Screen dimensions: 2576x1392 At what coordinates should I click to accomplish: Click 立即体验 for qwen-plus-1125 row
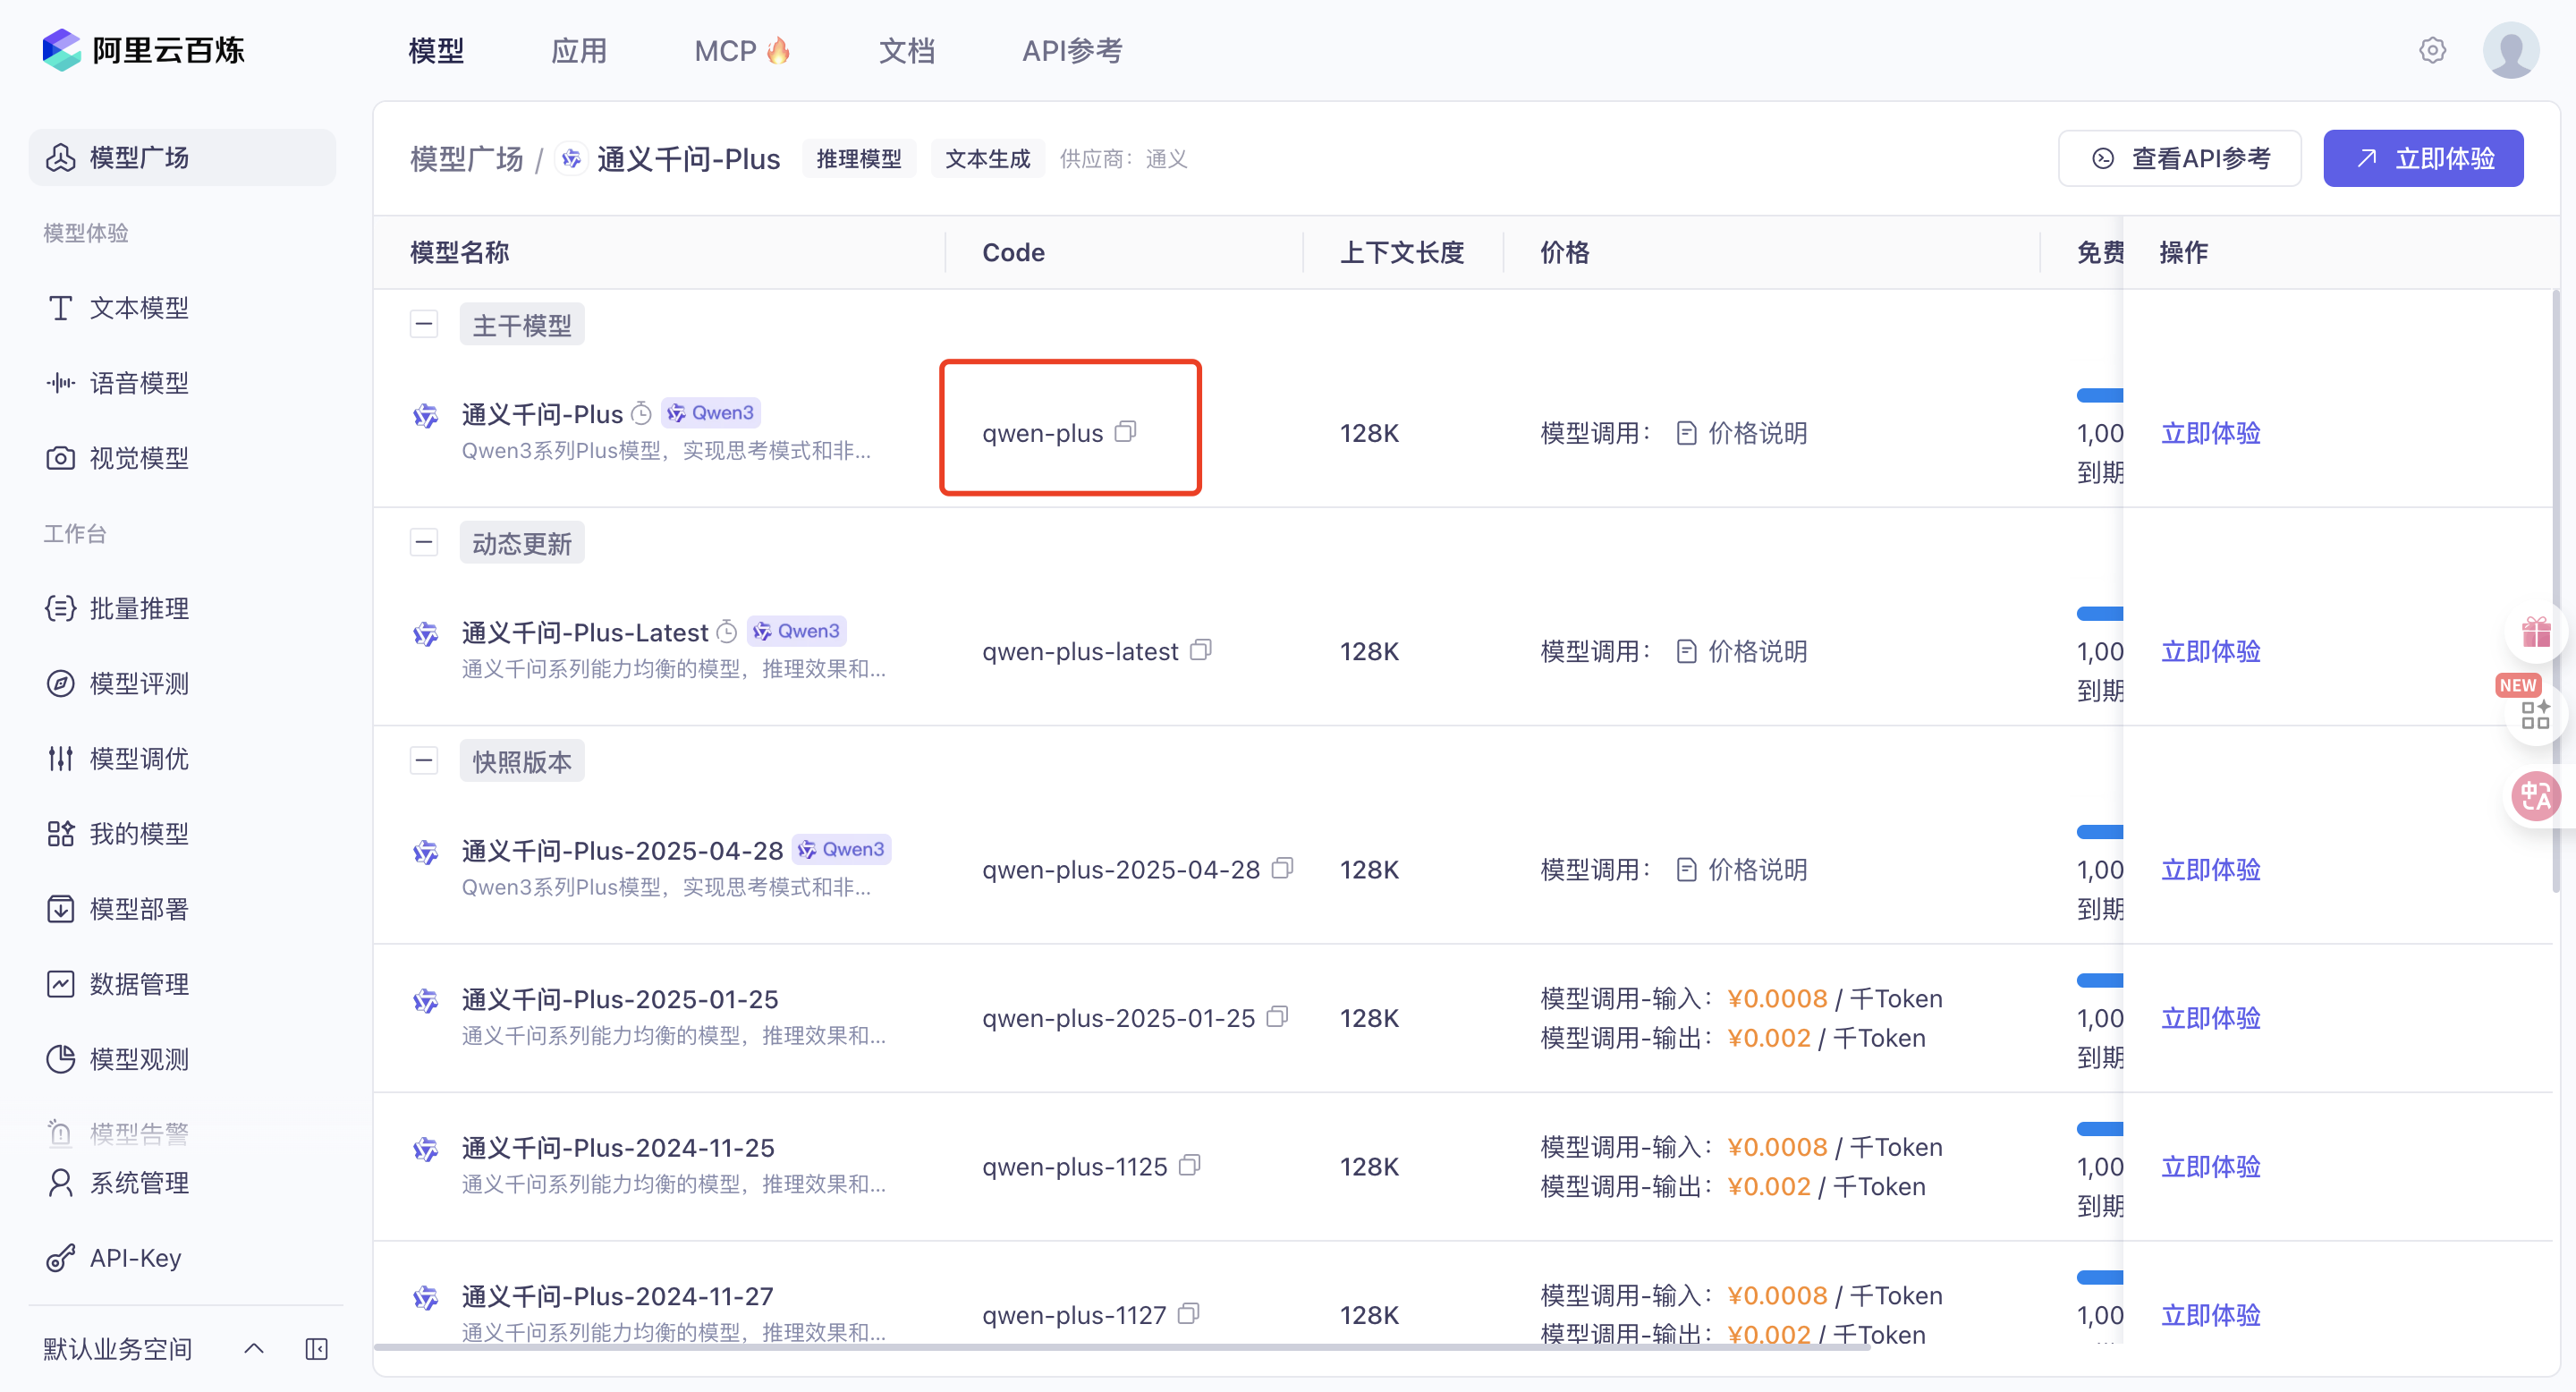pyautogui.click(x=2211, y=1166)
